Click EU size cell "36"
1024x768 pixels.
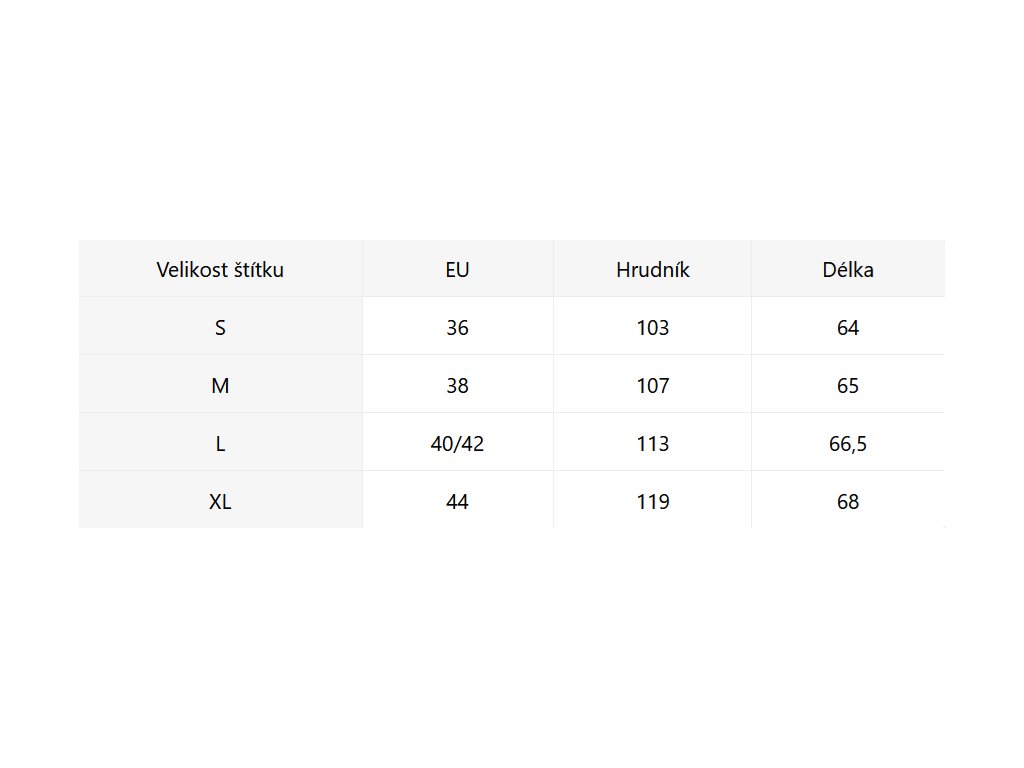point(457,328)
